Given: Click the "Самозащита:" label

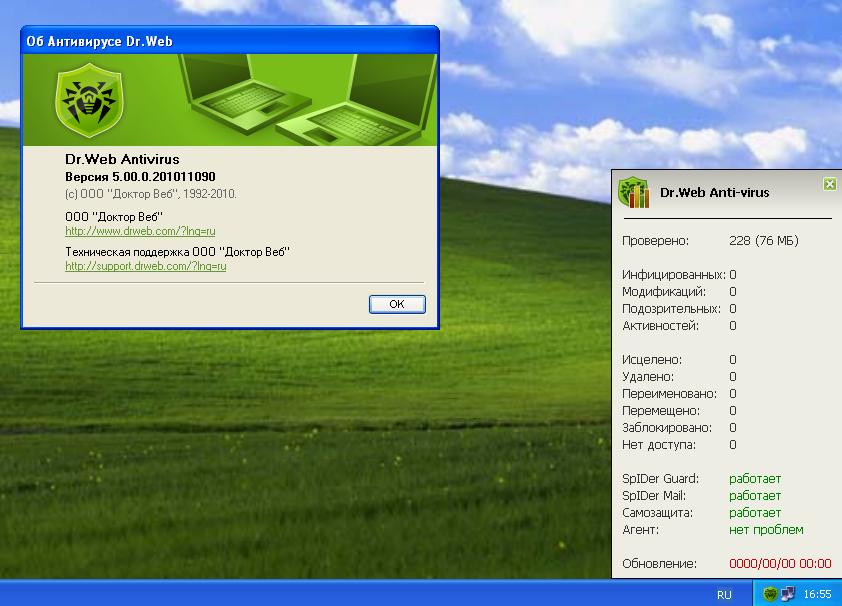Looking at the screenshot, I should 657,513.
